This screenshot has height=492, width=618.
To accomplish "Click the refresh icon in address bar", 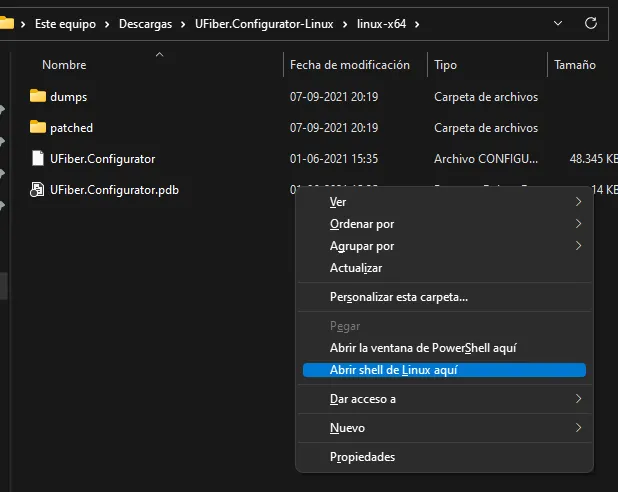I will (590, 23).
